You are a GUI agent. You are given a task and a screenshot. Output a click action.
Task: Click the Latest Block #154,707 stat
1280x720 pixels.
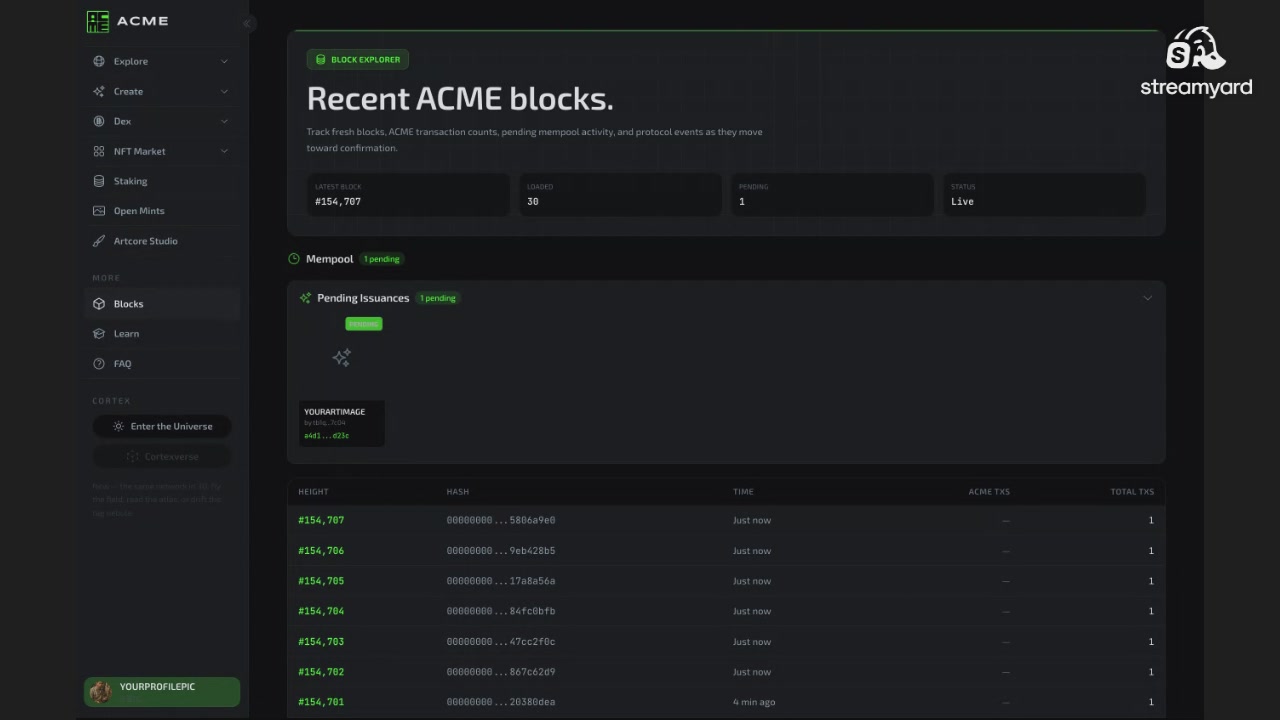(408, 195)
